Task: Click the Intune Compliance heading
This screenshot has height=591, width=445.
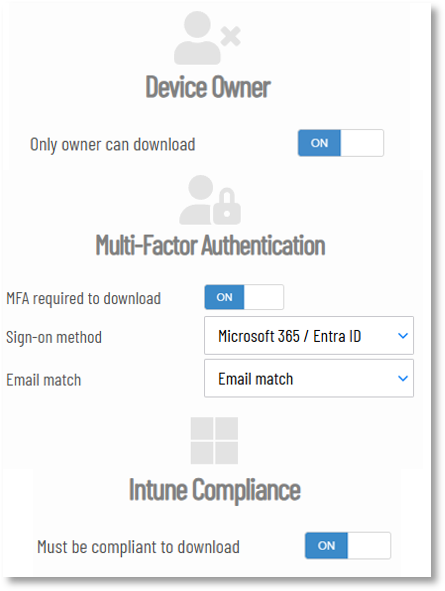Action: (x=214, y=489)
